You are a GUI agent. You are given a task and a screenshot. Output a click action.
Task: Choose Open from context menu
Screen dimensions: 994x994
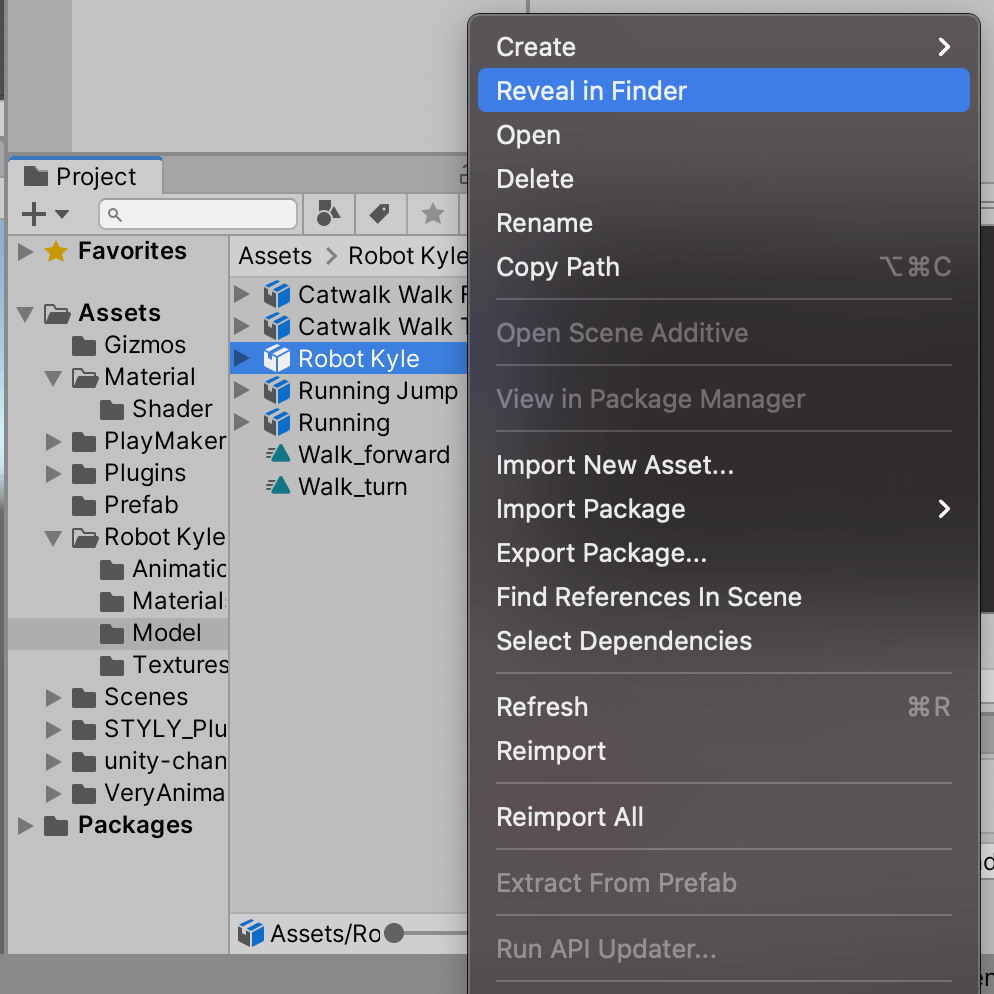(x=724, y=135)
